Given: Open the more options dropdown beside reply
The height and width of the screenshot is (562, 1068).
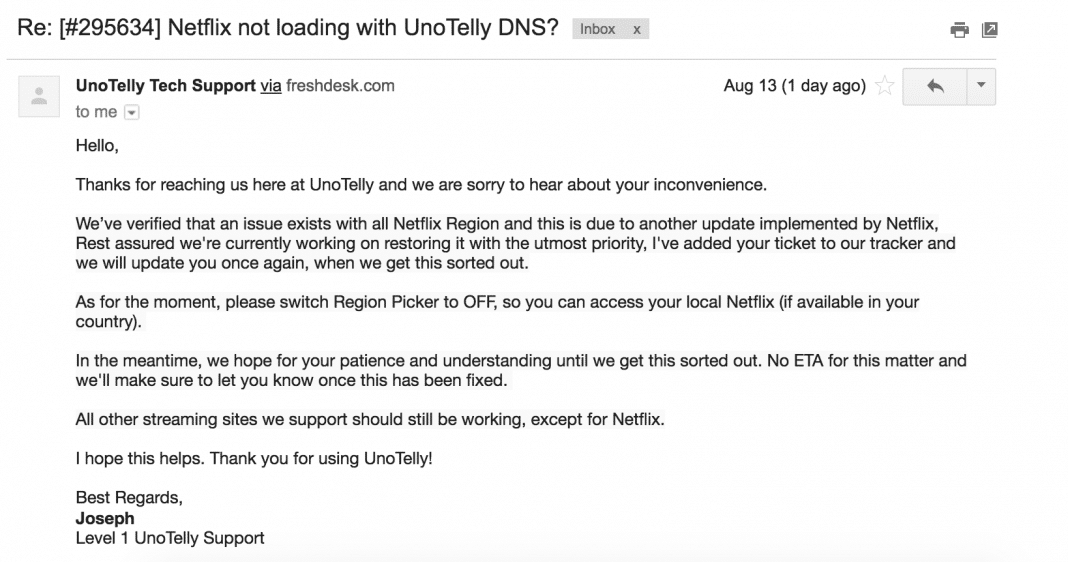Looking at the screenshot, I should [x=981, y=87].
